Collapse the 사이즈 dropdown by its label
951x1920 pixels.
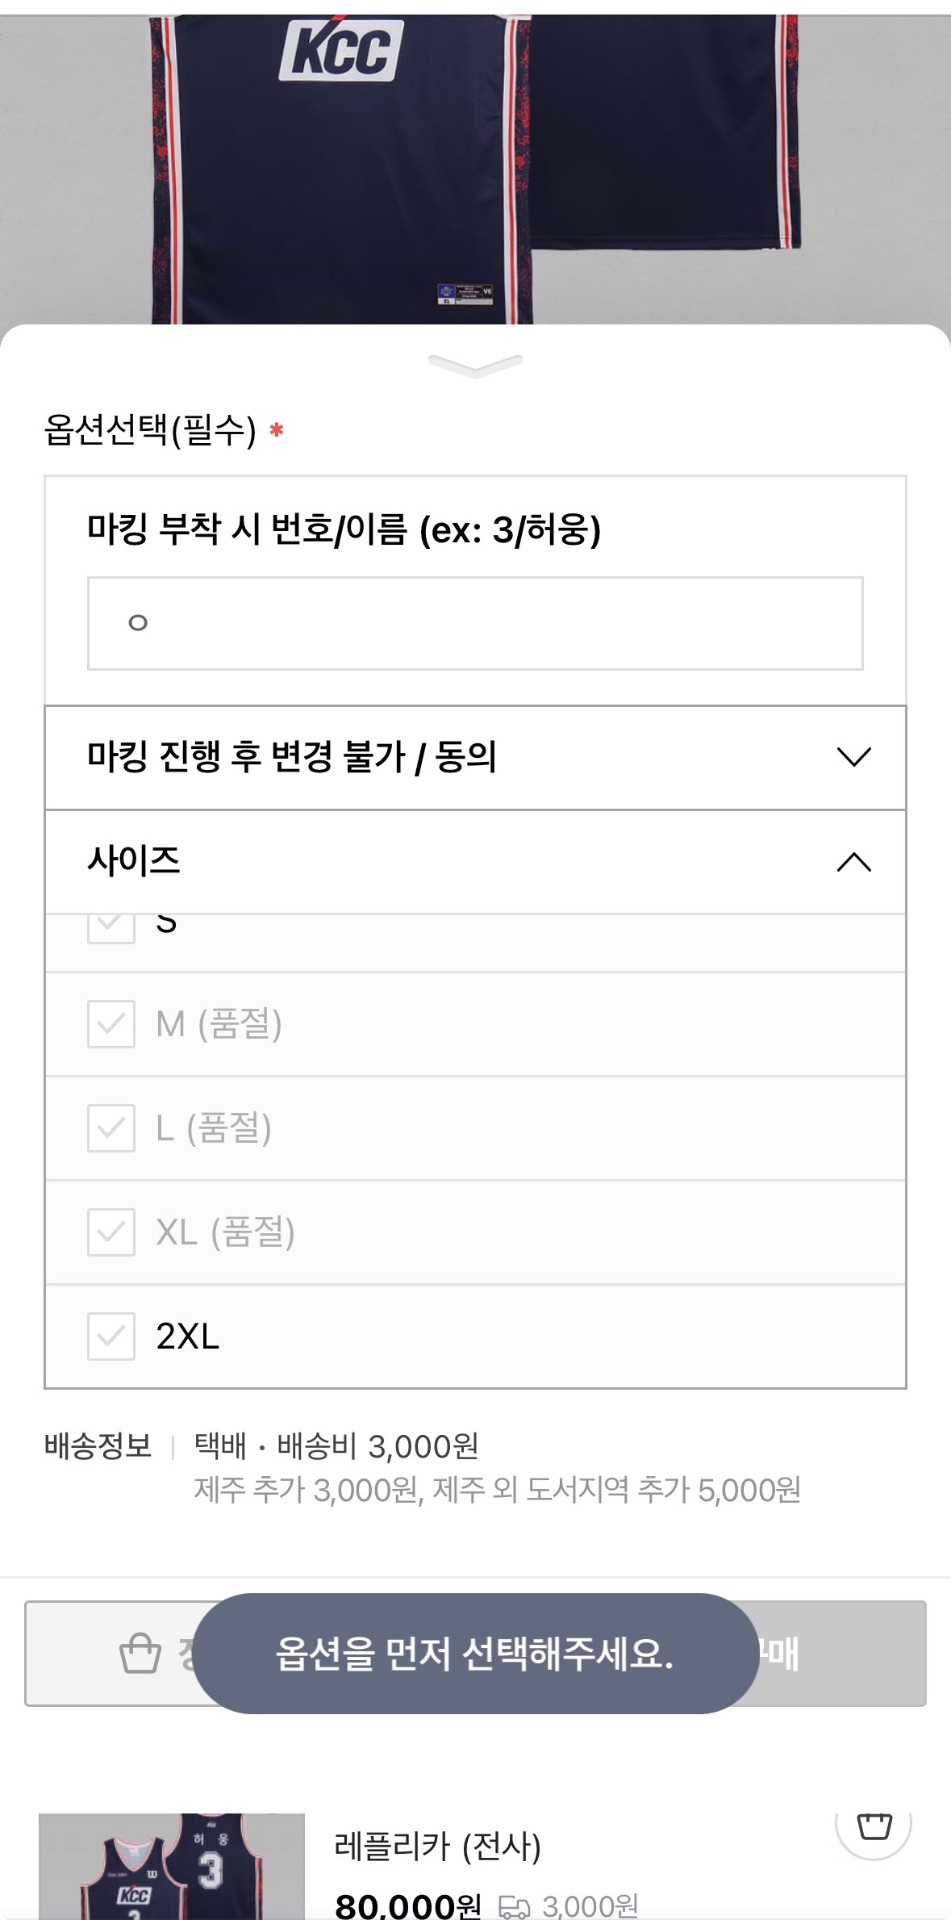point(134,861)
